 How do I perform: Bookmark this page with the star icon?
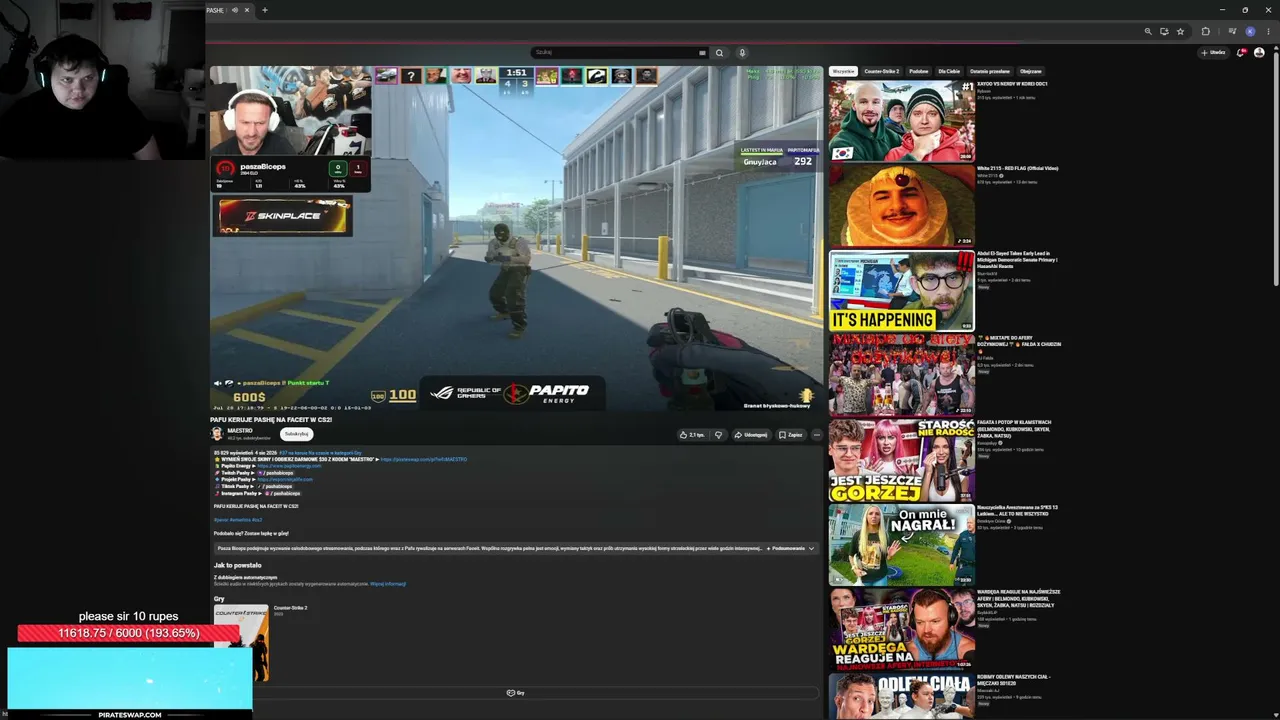click(x=1180, y=31)
